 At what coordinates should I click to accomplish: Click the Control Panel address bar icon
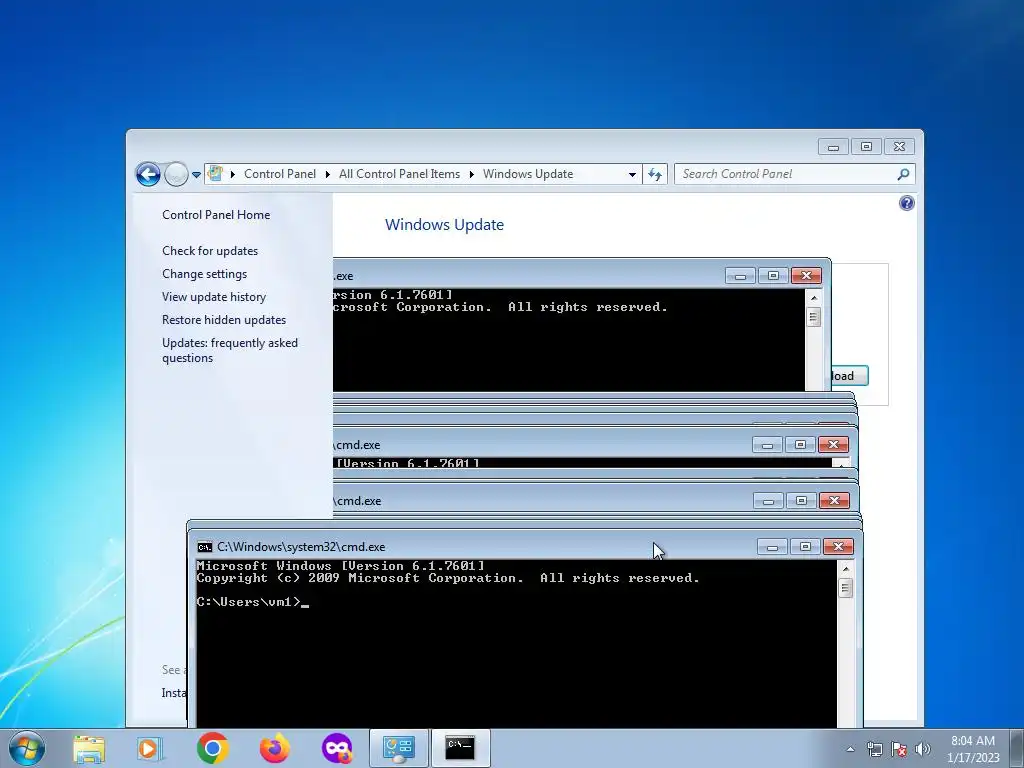(215, 174)
